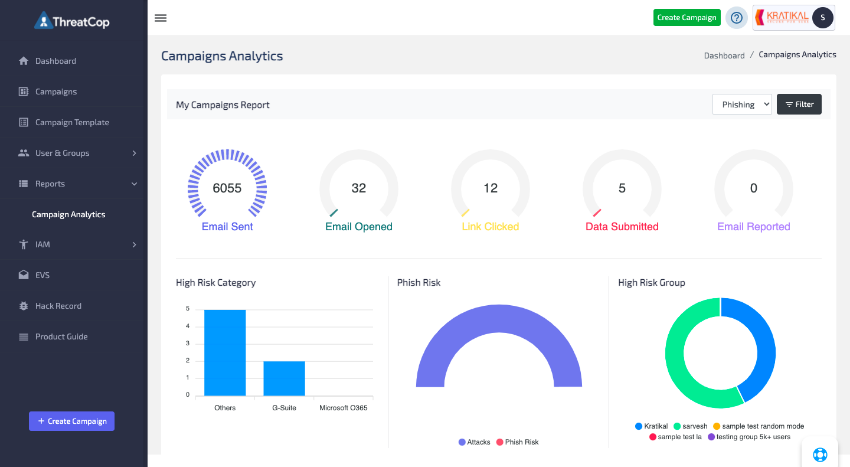Open the support lifebuoy chat icon
Viewport: 850px width, 467px height.
(x=820, y=454)
